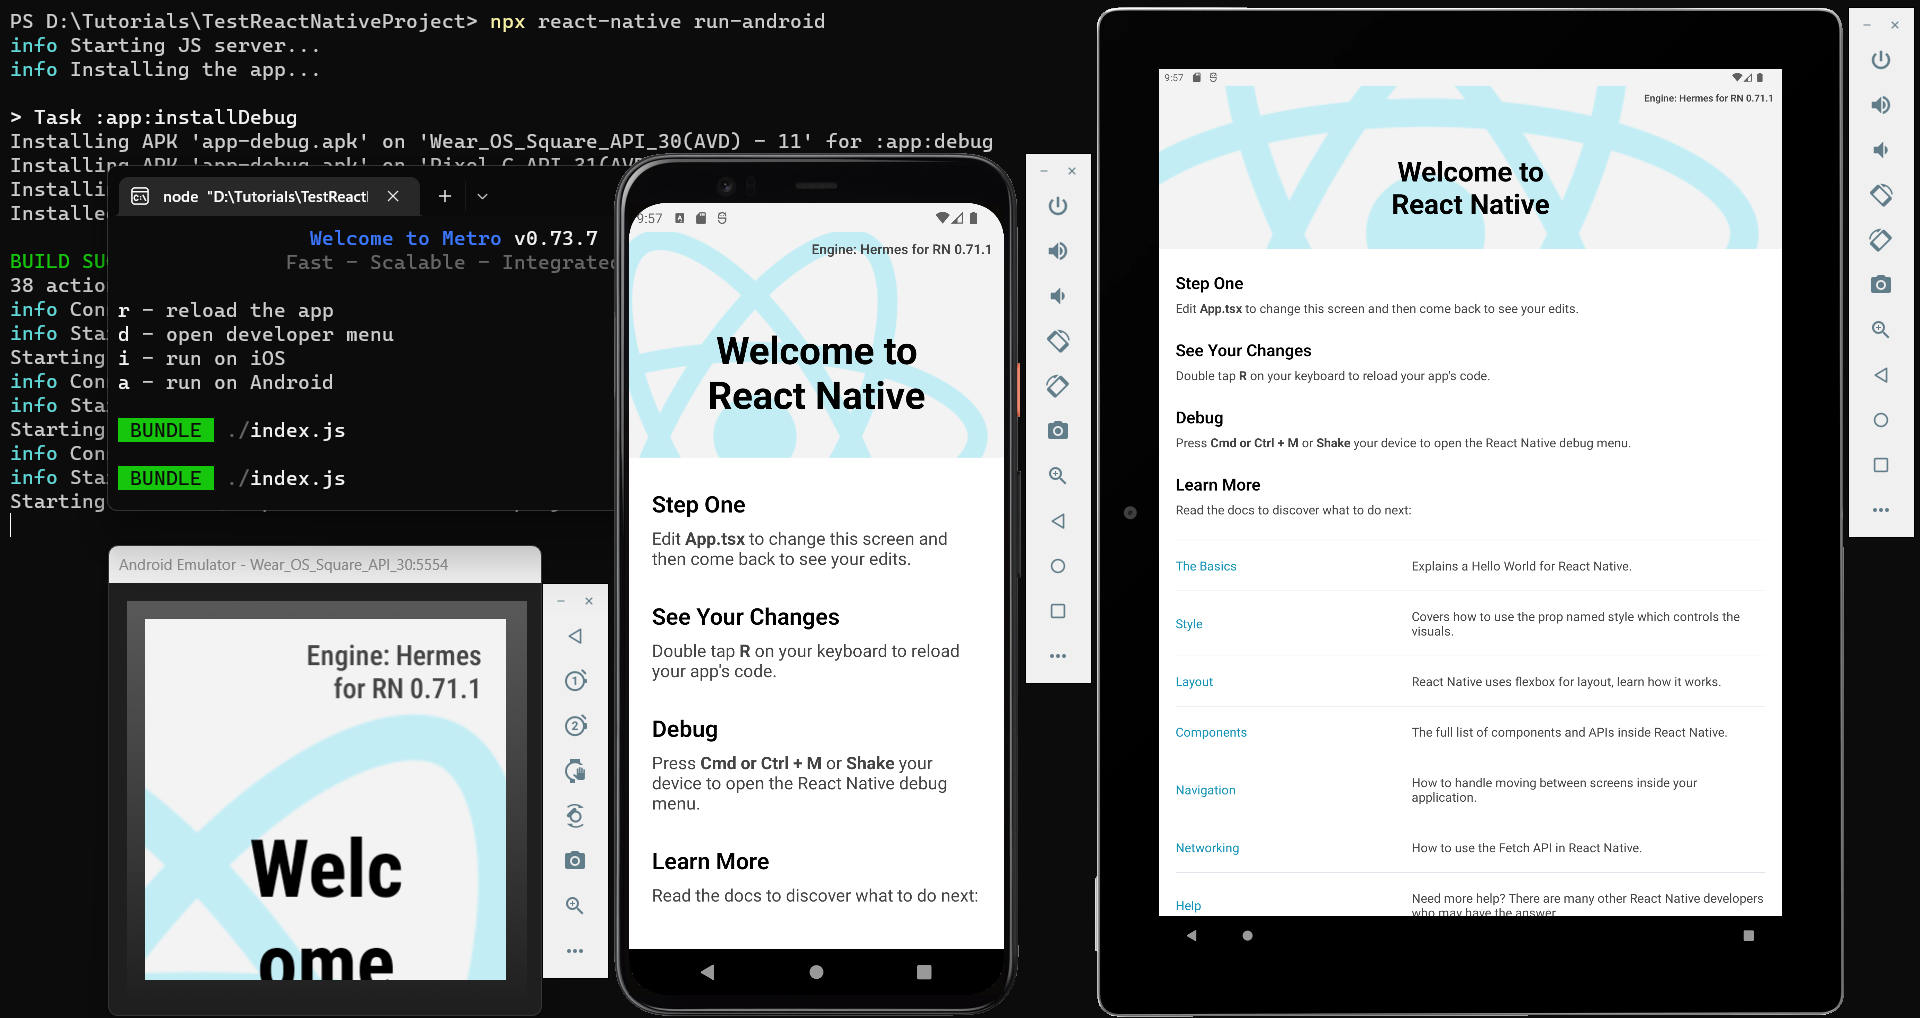Click Overview square on tablet emulator toolbar
Screen dimensions: 1920x1018
click(1881, 465)
